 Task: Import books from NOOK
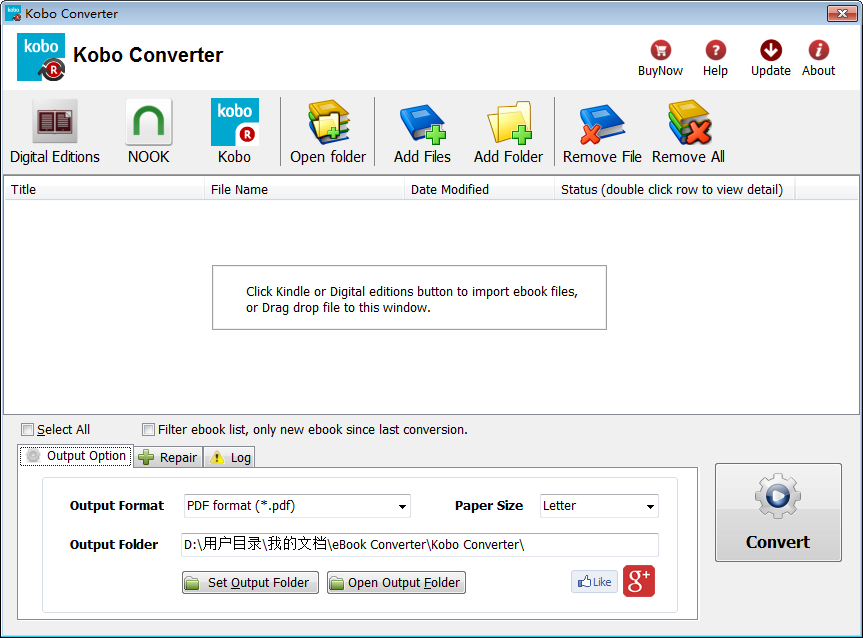(149, 132)
